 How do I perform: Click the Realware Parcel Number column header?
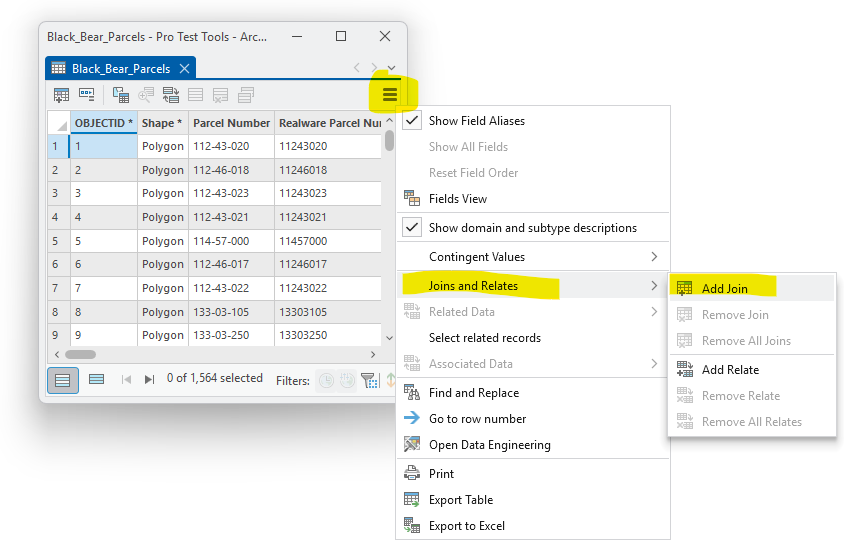[x=328, y=123]
